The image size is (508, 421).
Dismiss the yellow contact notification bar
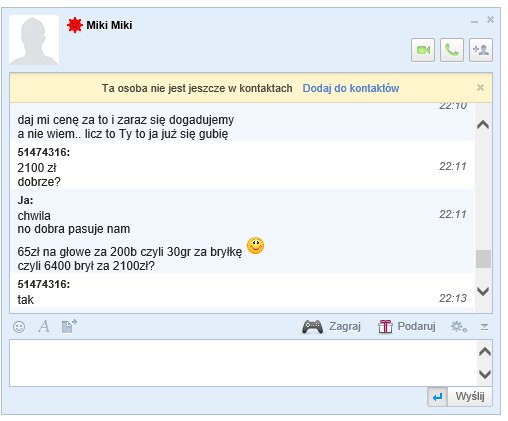pos(480,88)
